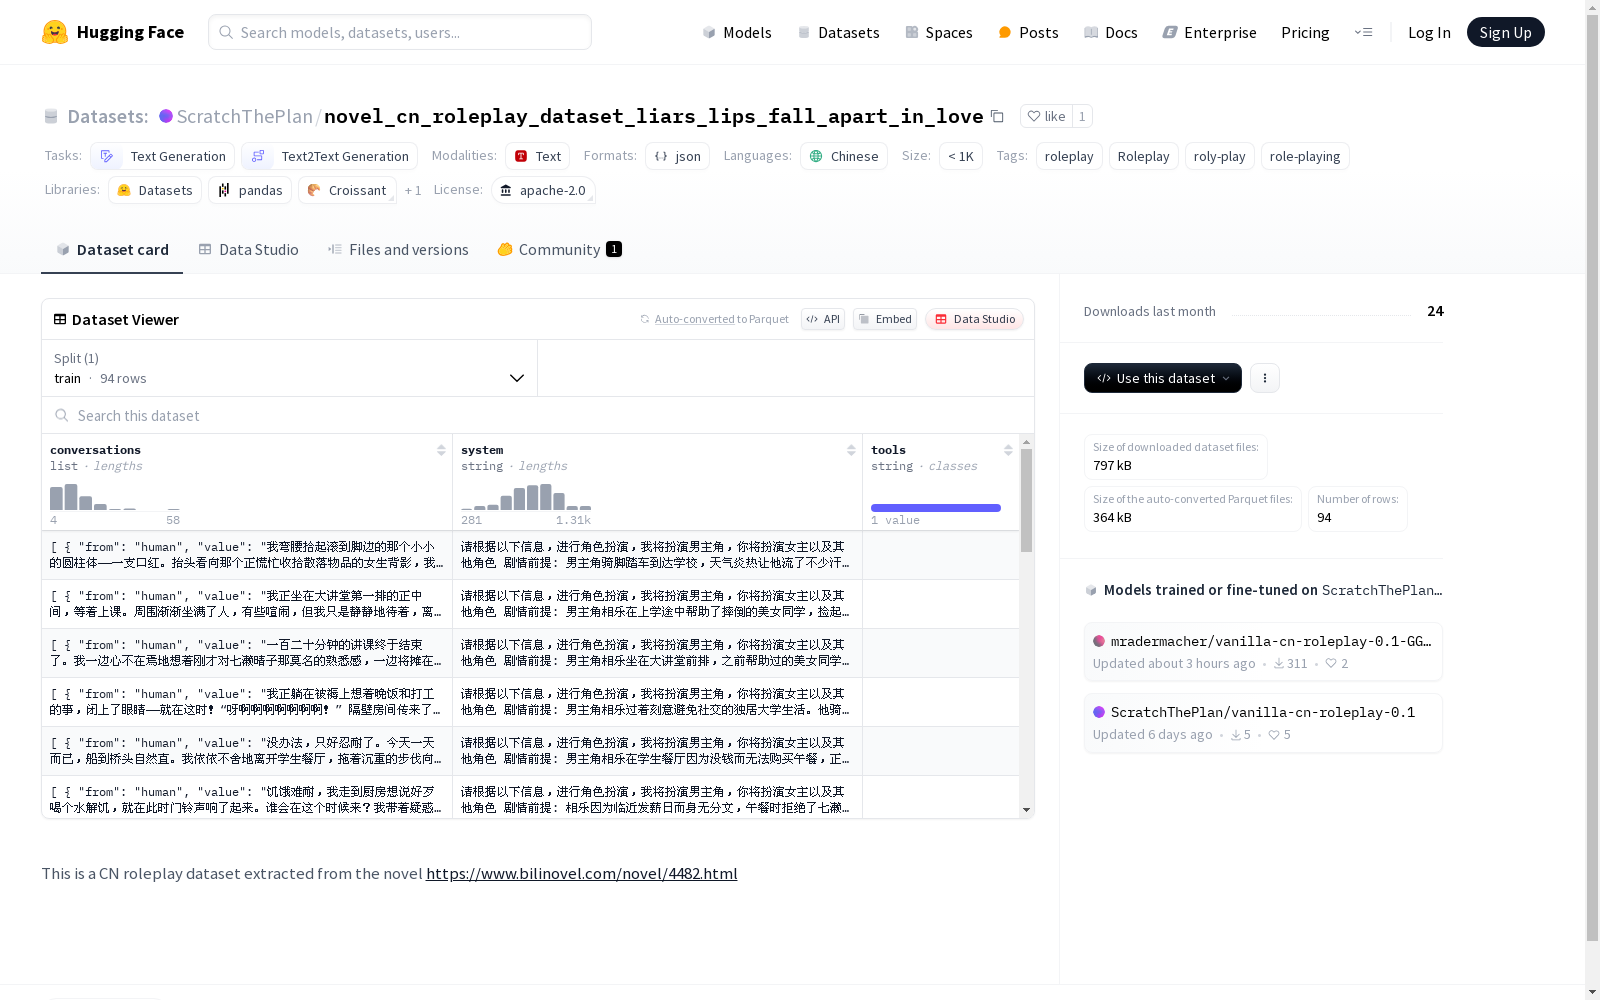
Task: Switch to the Dataset card tab
Action: tap(112, 250)
